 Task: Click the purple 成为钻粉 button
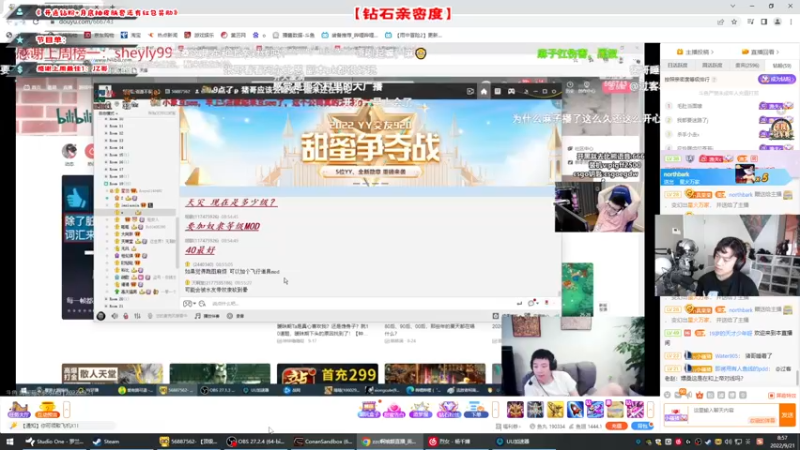coord(777,79)
